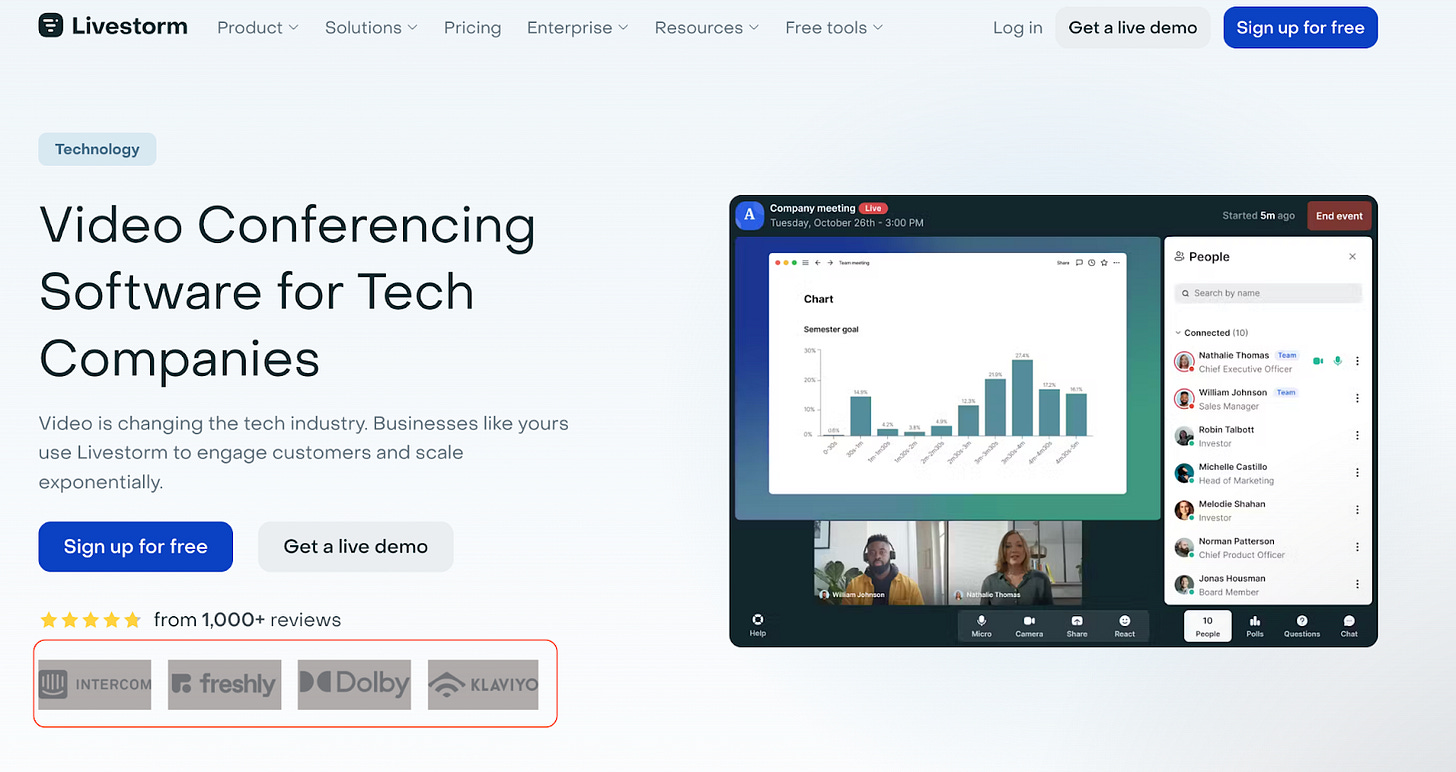Open options menu for William Johnson
Screen dimensions: 1456x772
point(1357,398)
